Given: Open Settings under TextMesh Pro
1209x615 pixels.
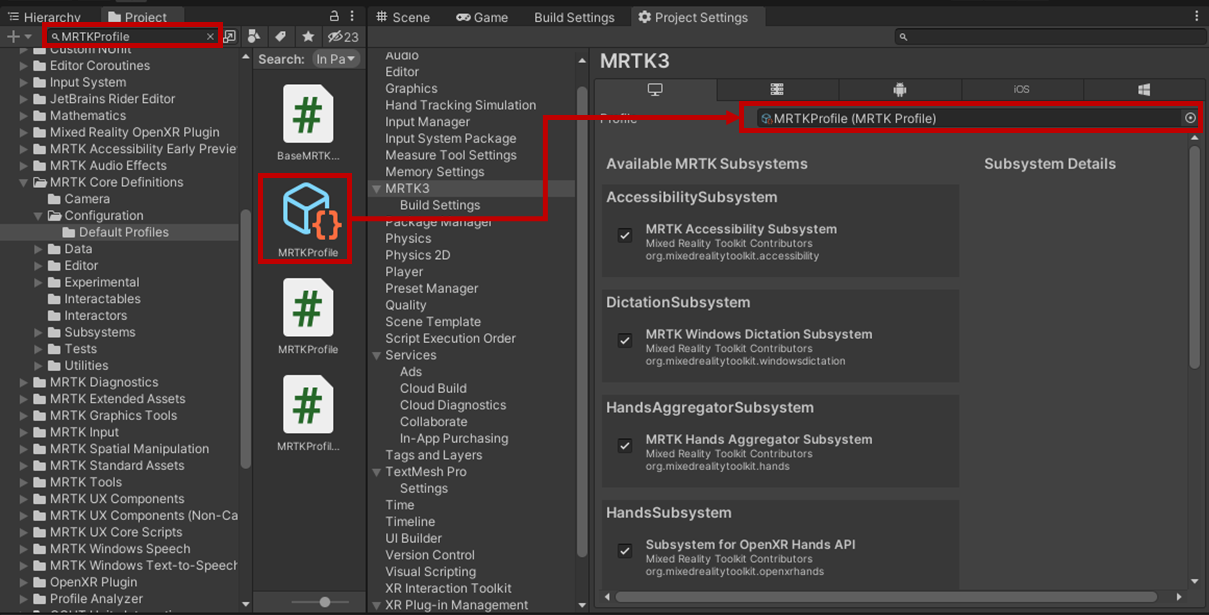Looking at the screenshot, I should pyautogui.click(x=424, y=488).
